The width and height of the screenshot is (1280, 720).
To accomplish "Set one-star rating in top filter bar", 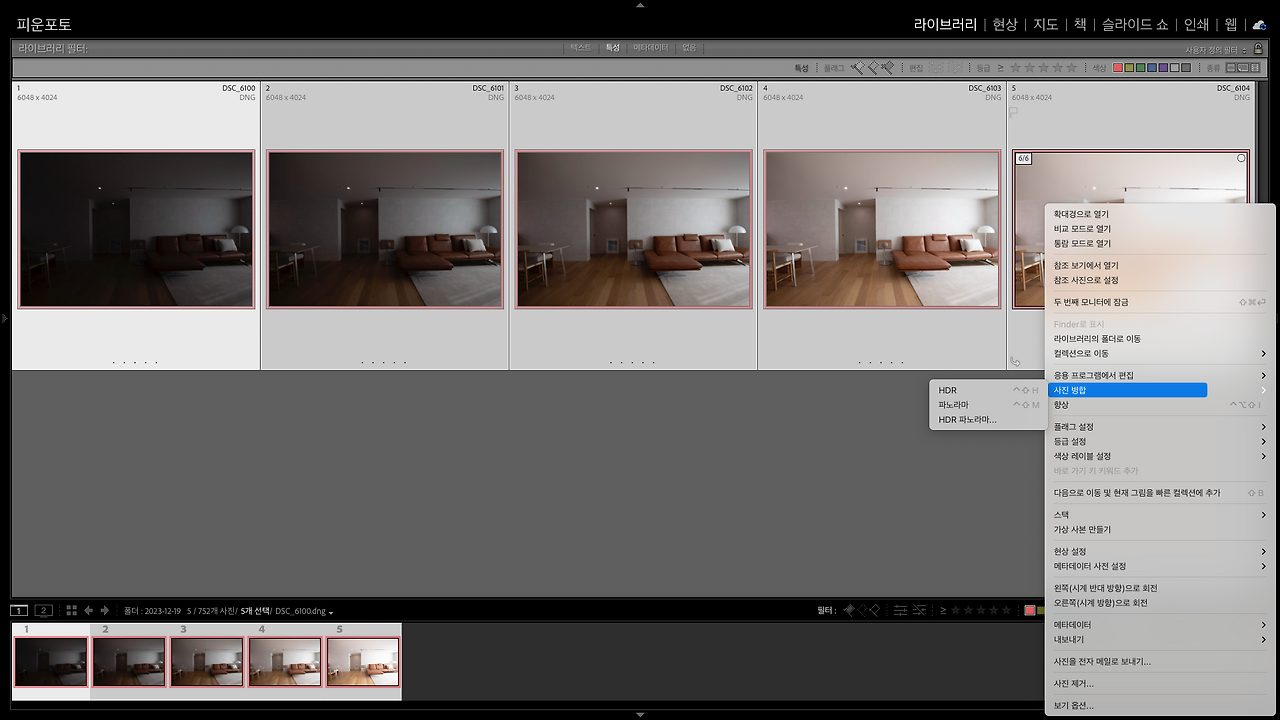I will click(1016, 68).
